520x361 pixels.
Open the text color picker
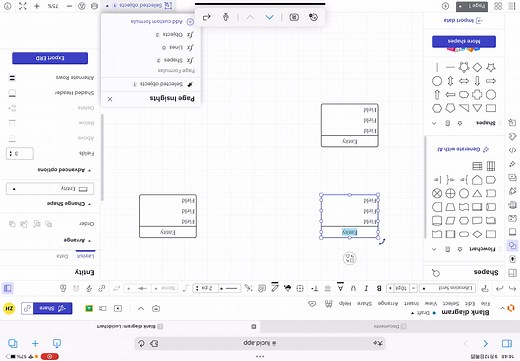[x=340, y=288]
